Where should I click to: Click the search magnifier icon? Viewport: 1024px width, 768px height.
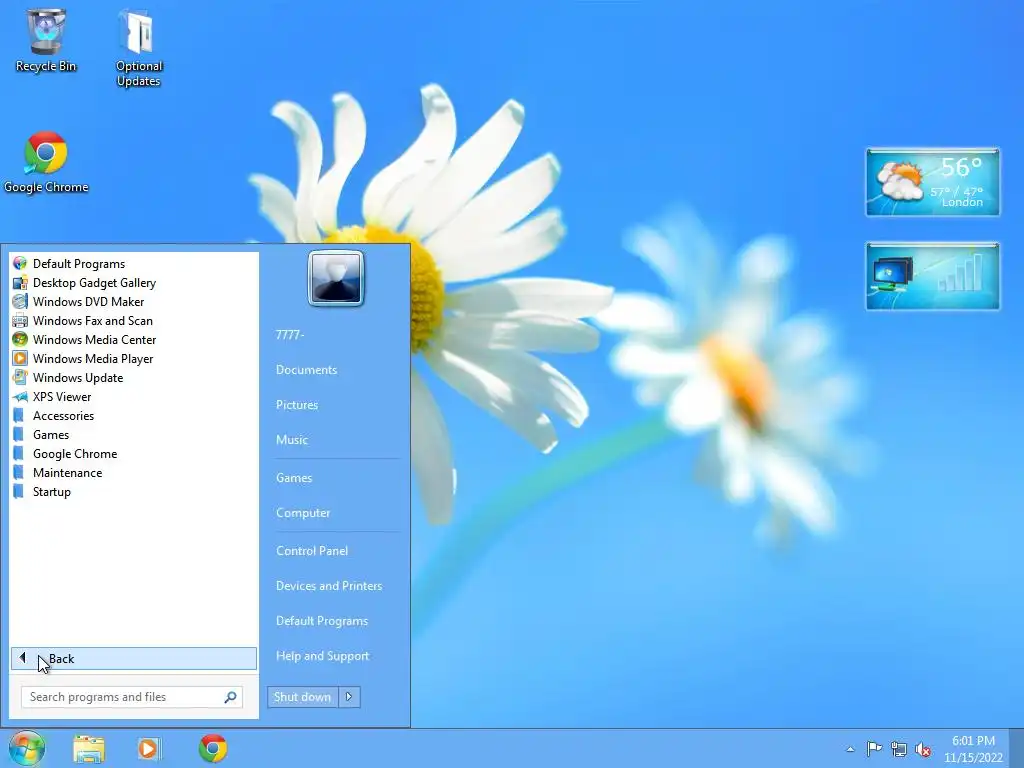click(231, 697)
